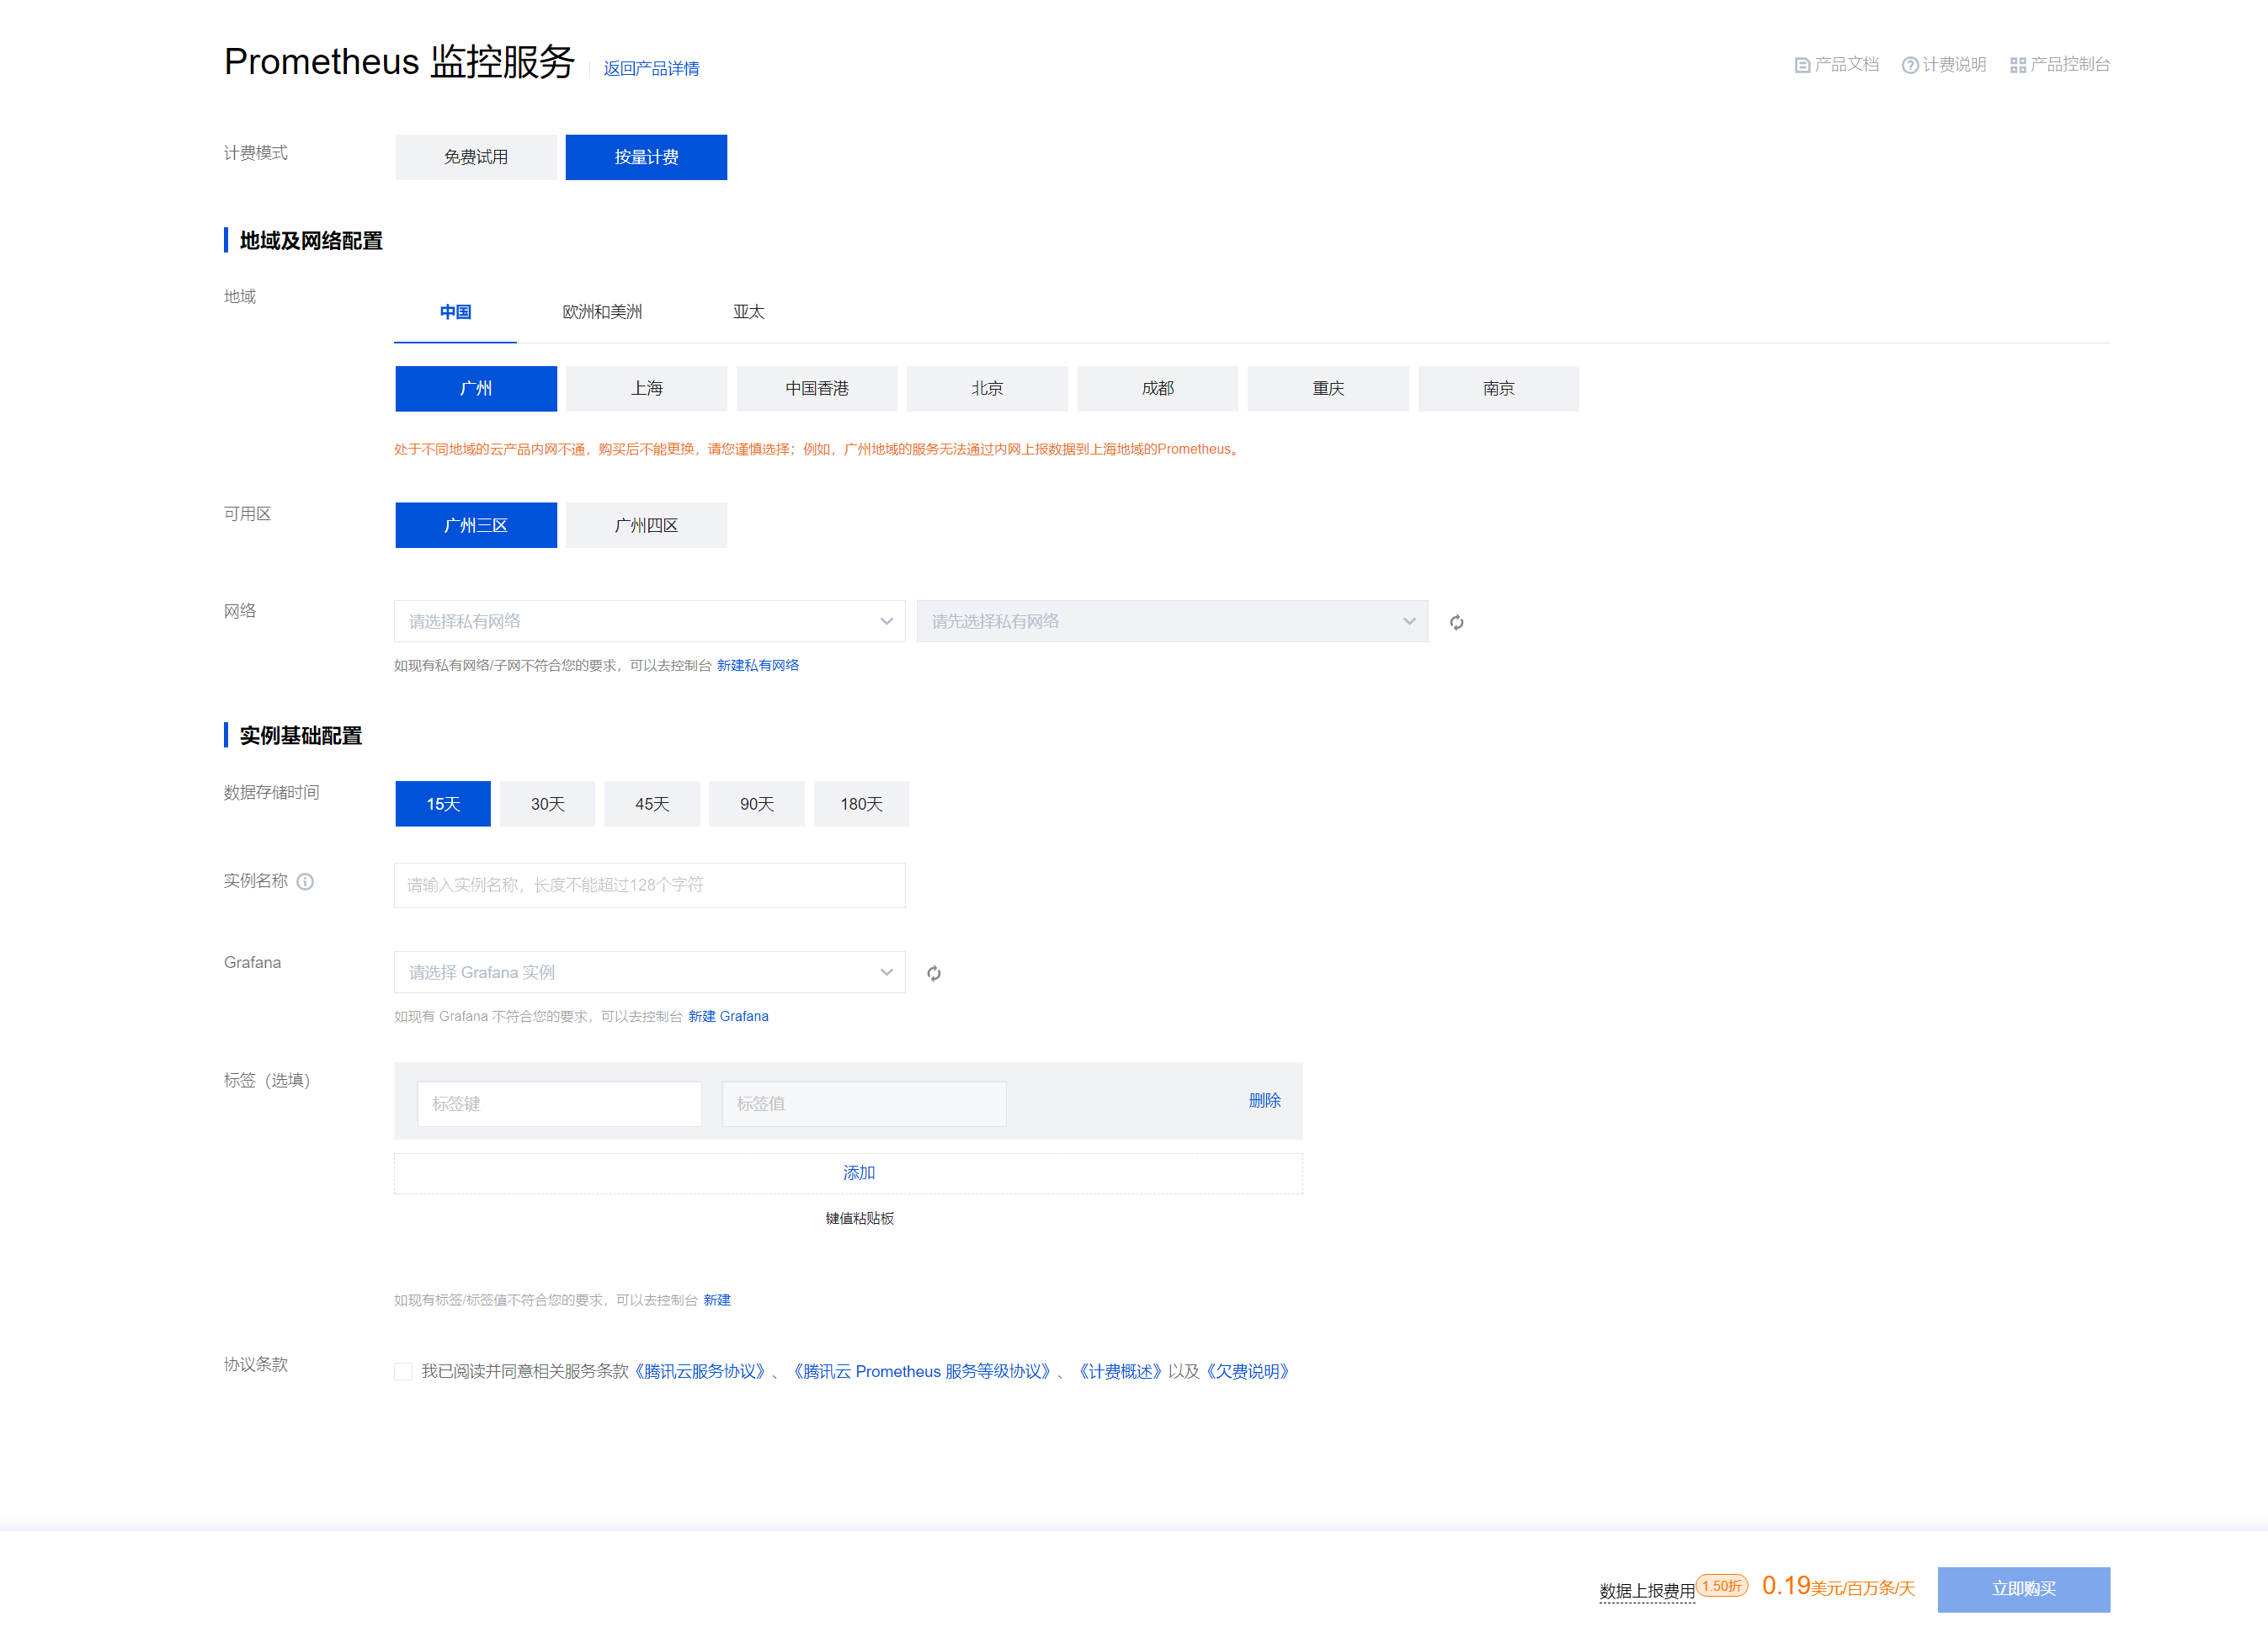Click the info icon beside 实例名称
The width and height of the screenshot is (2268, 1627).
coord(306,881)
